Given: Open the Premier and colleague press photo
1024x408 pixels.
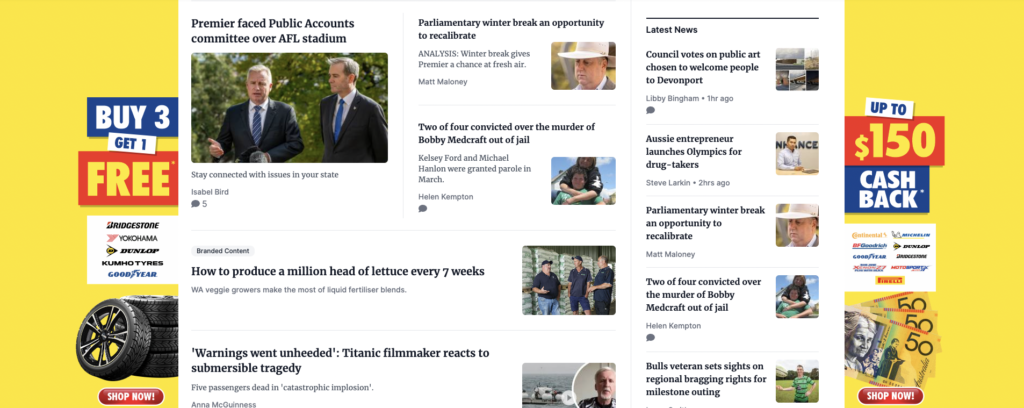Looking at the screenshot, I should pos(289,108).
